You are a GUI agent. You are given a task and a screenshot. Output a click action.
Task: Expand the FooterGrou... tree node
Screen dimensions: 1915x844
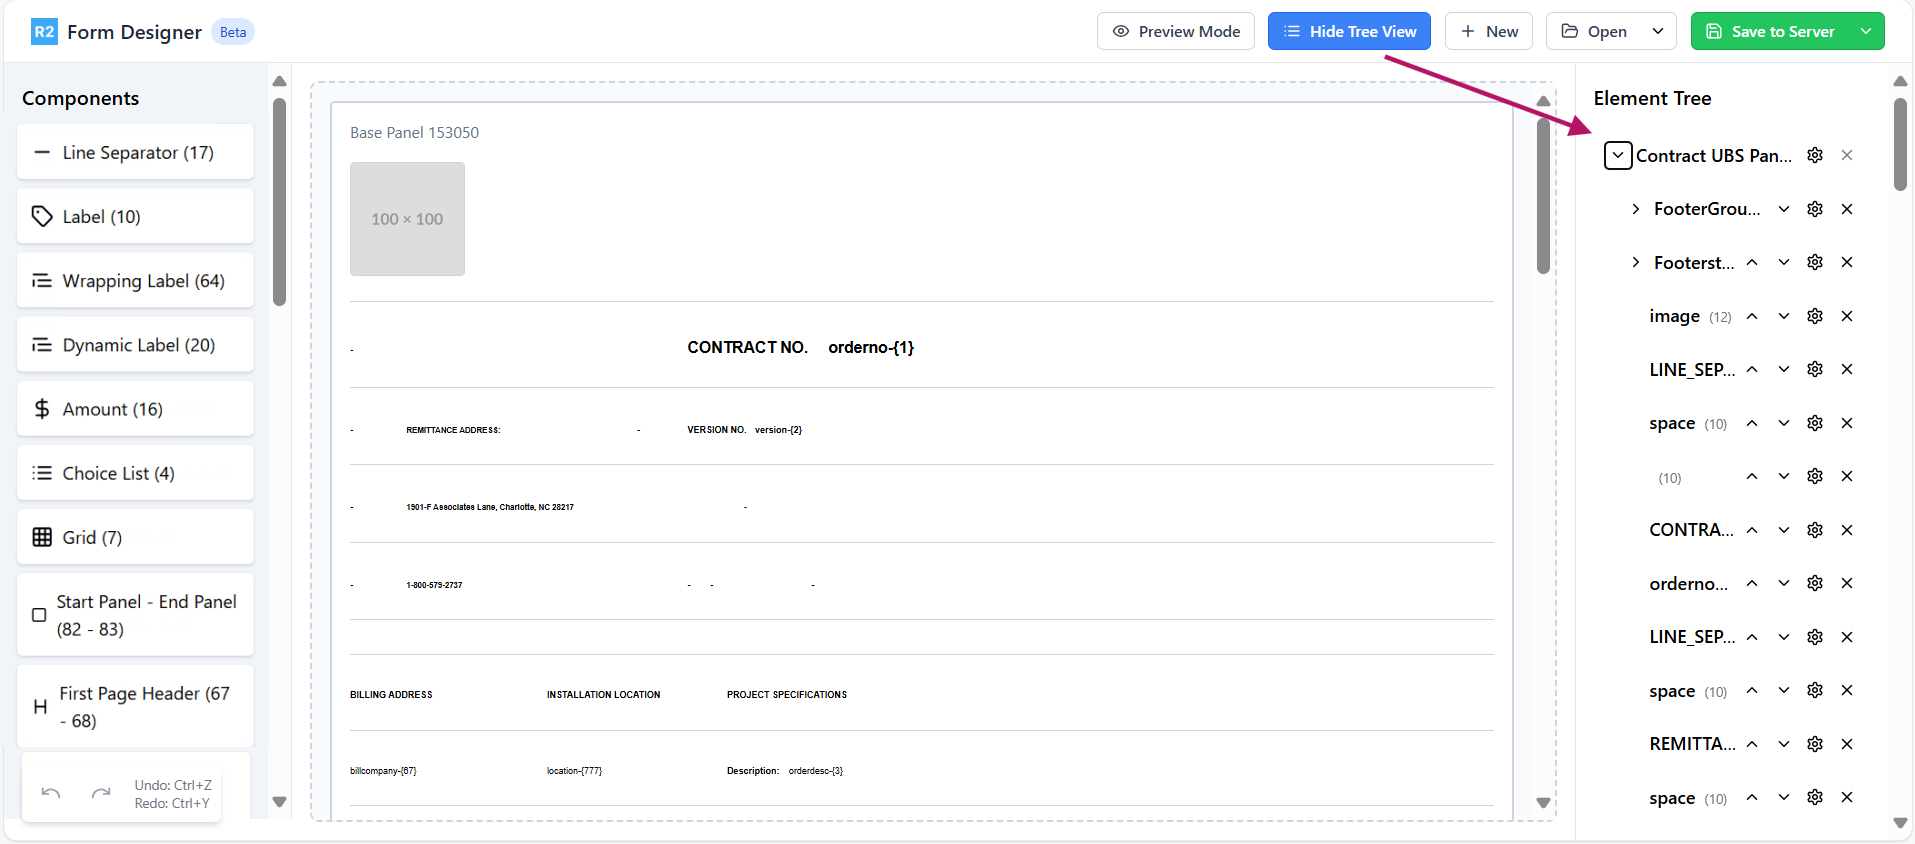[x=1635, y=209]
